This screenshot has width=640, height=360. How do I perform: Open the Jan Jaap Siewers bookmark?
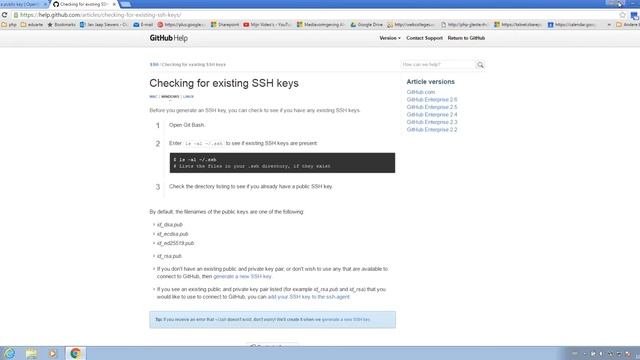pyautogui.click(x=104, y=24)
